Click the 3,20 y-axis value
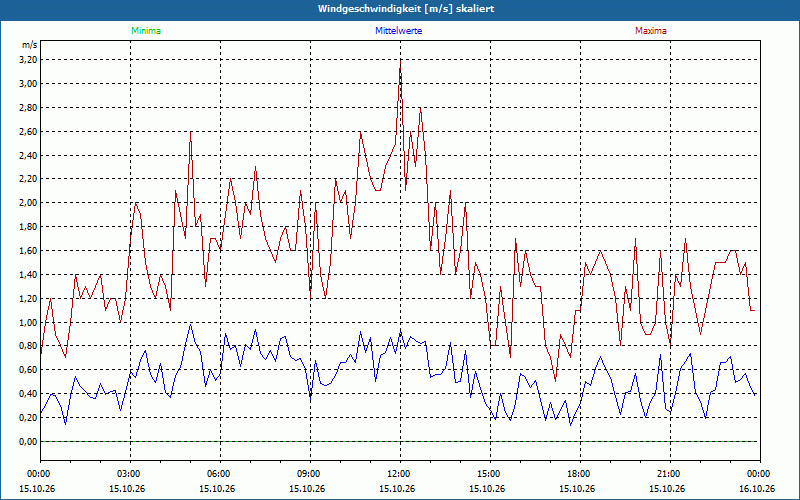This screenshot has width=800, height=500. click(28, 60)
